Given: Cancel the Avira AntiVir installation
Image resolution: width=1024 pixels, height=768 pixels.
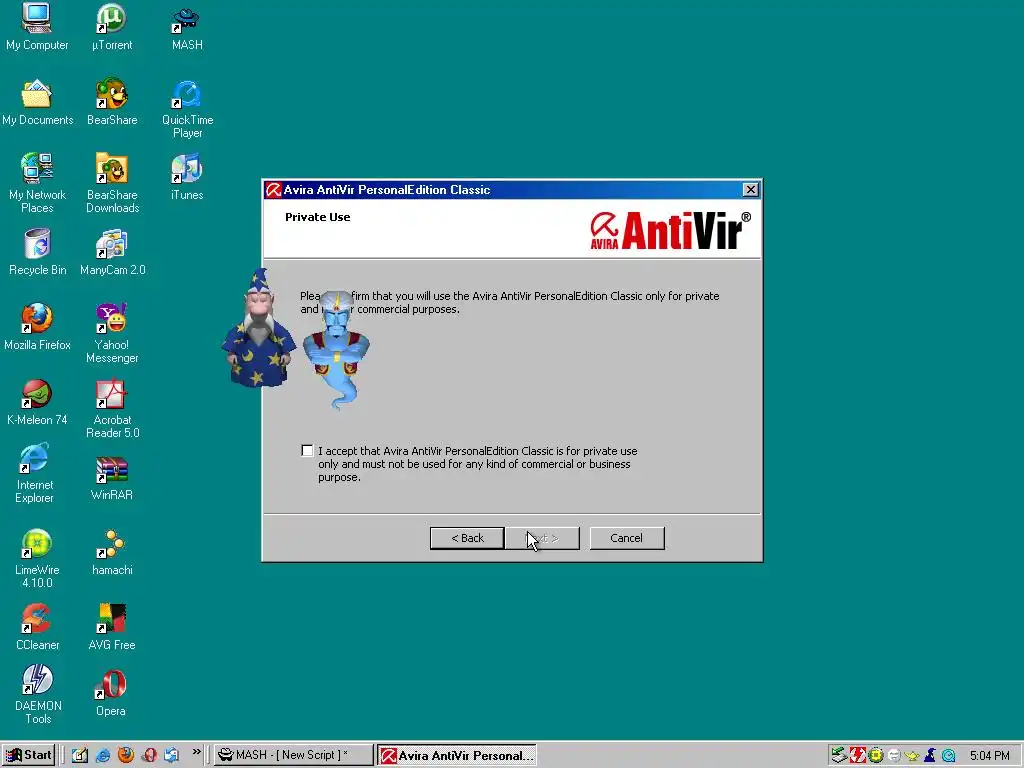Looking at the screenshot, I should (627, 538).
